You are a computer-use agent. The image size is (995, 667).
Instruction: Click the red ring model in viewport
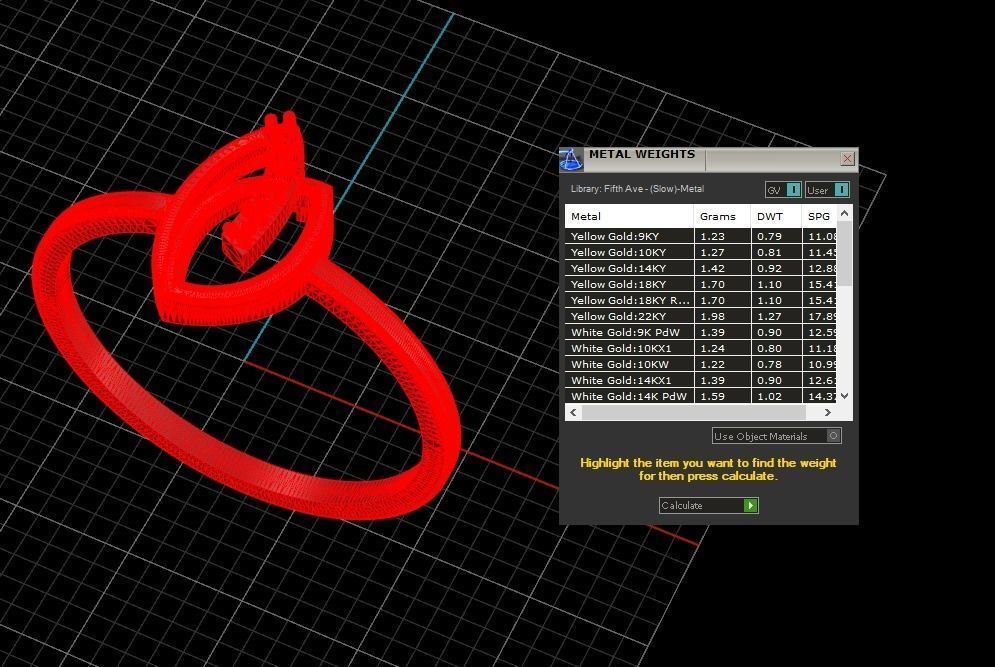(247, 317)
